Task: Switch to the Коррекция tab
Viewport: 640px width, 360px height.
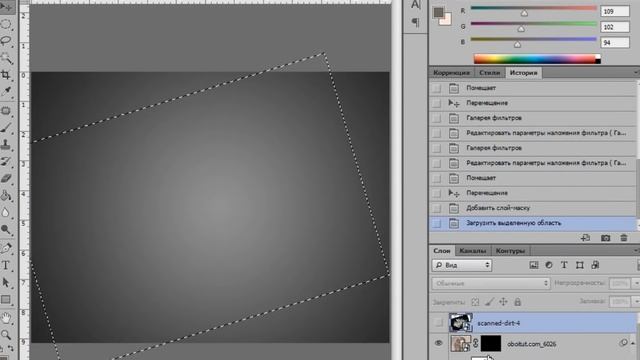Action: pyautogui.click(x=451, y=73)
